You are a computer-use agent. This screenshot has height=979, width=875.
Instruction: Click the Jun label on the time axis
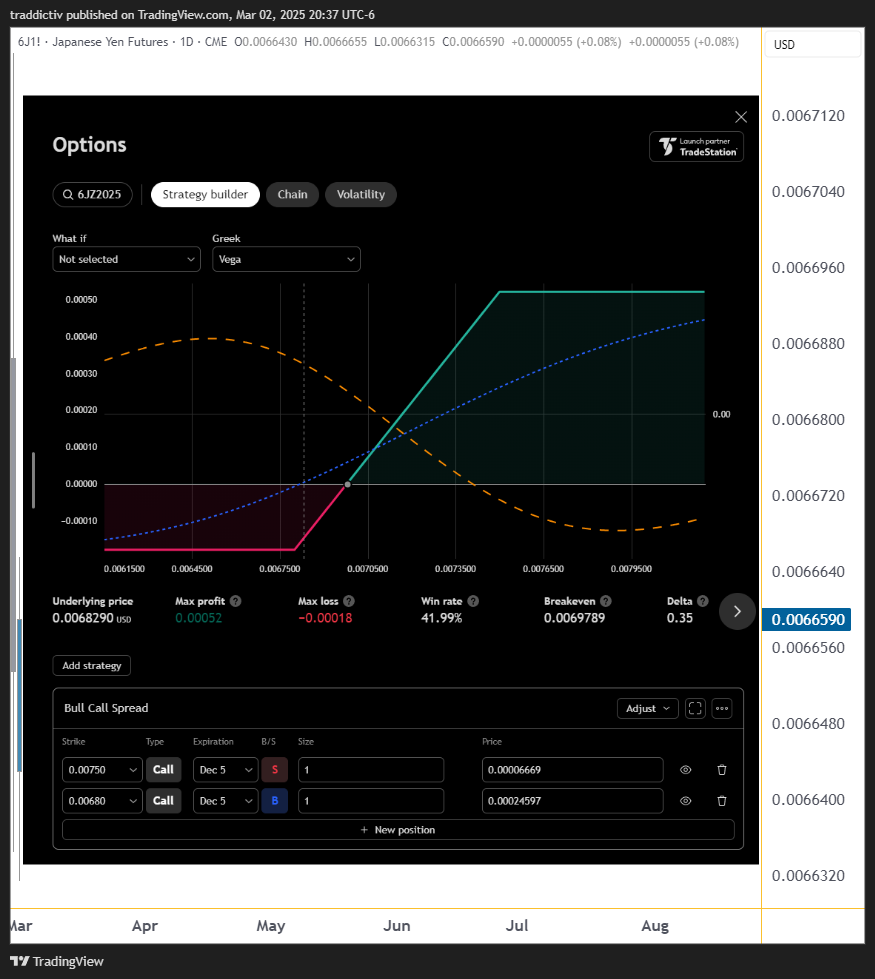397,925
